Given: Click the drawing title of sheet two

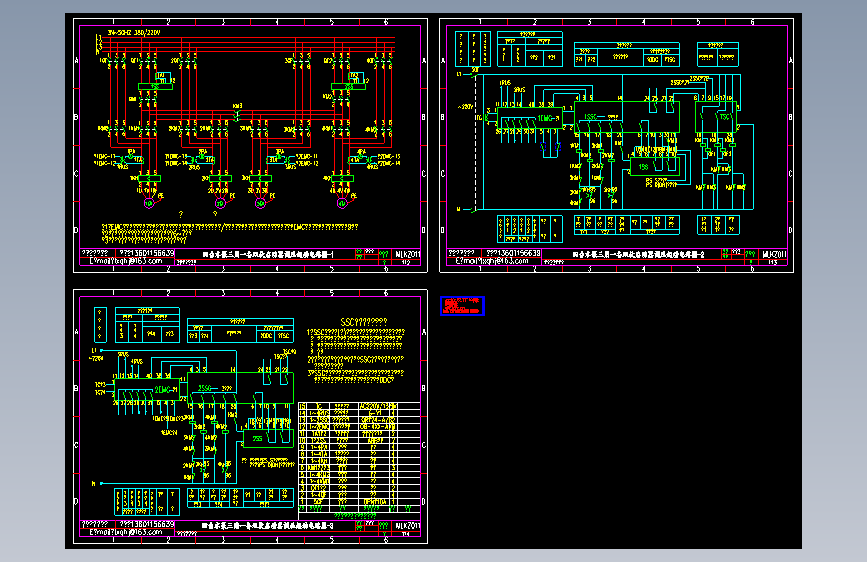Looking at the screenshot, I should coord(638,254).
